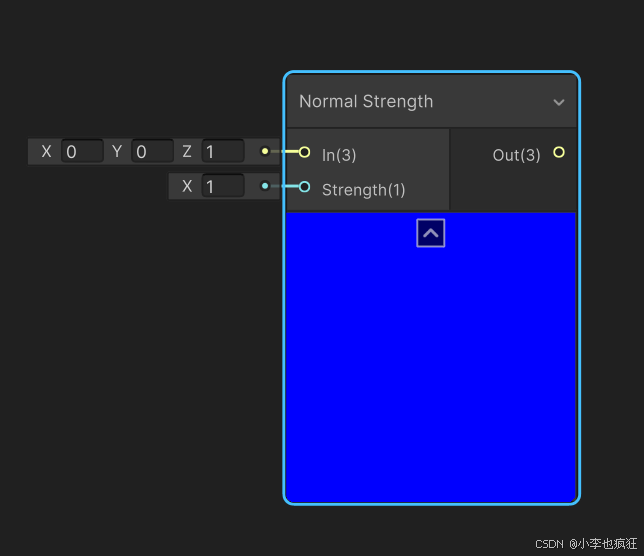The width and height of the screenshot is (644, 556).
Task: Edit the In vector Y value field
Action: point(152,152)
